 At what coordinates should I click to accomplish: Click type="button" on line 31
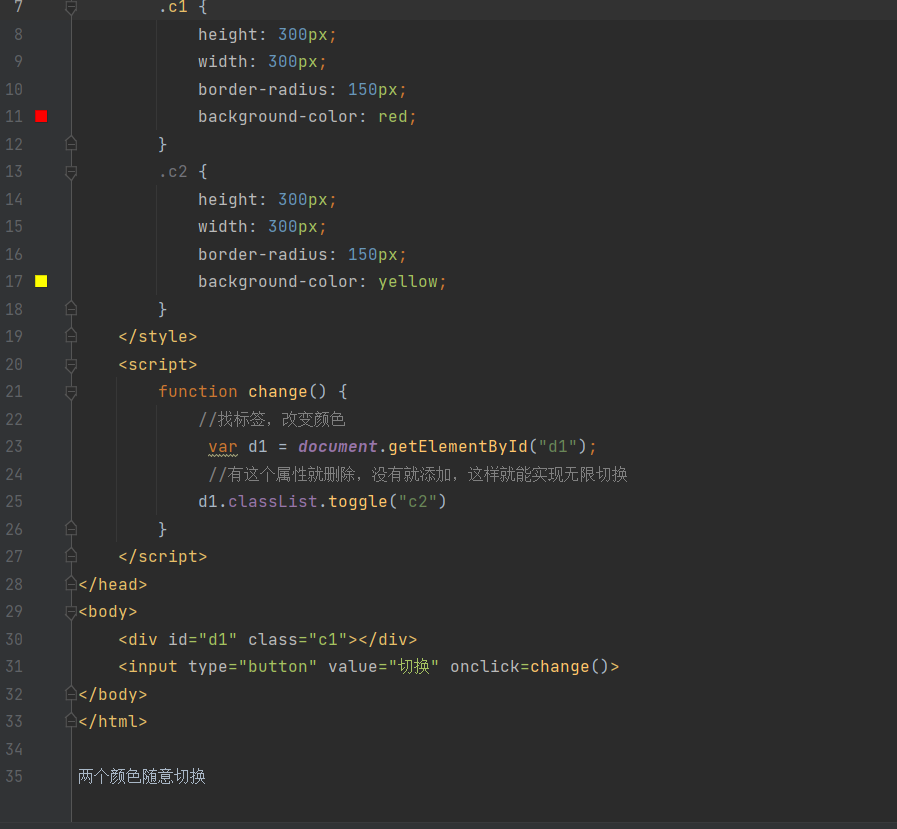point(252,667)
